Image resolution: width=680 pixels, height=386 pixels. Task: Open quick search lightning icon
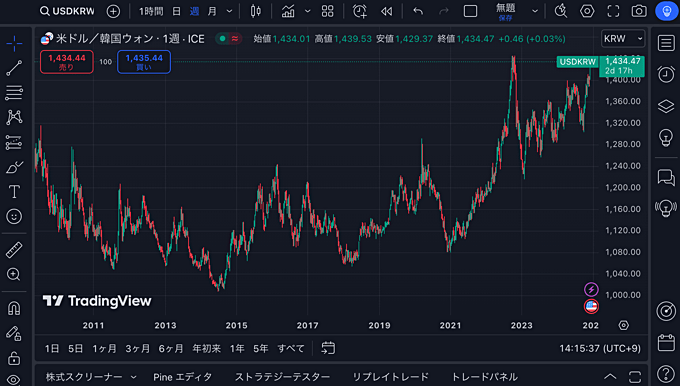(x=561, y=11)
